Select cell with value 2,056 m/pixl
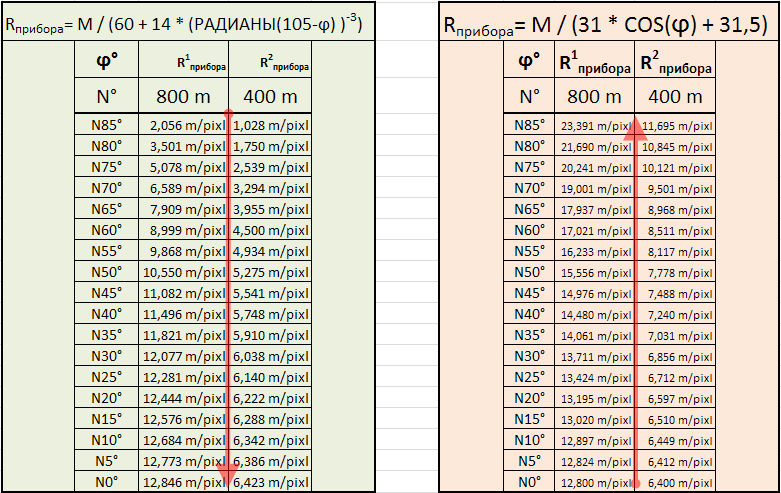 click(188, 126)
